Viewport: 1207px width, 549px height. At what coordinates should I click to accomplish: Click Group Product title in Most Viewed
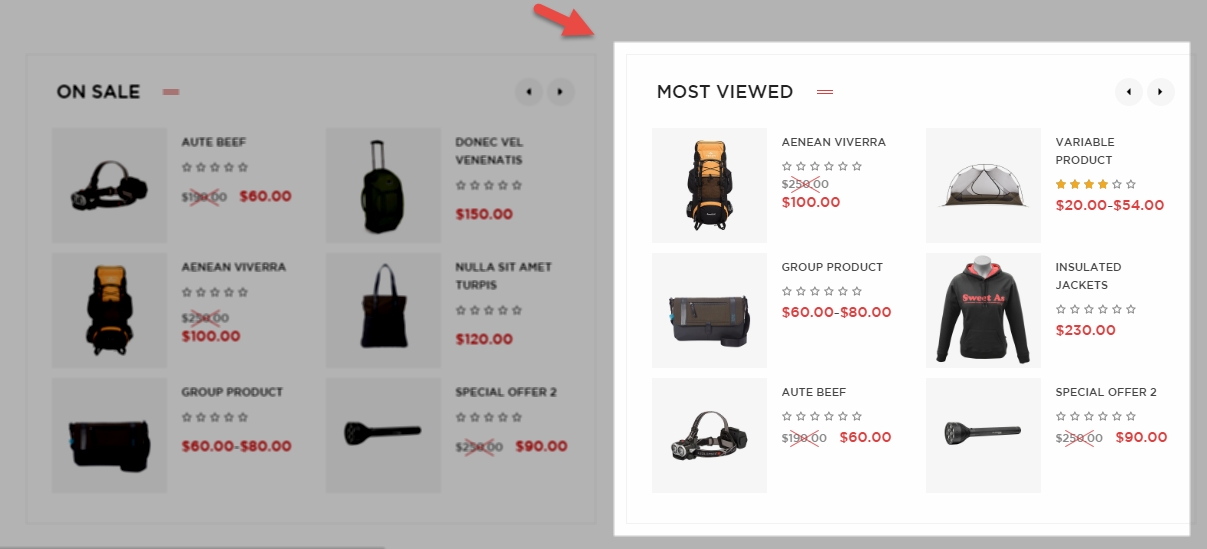832,267
